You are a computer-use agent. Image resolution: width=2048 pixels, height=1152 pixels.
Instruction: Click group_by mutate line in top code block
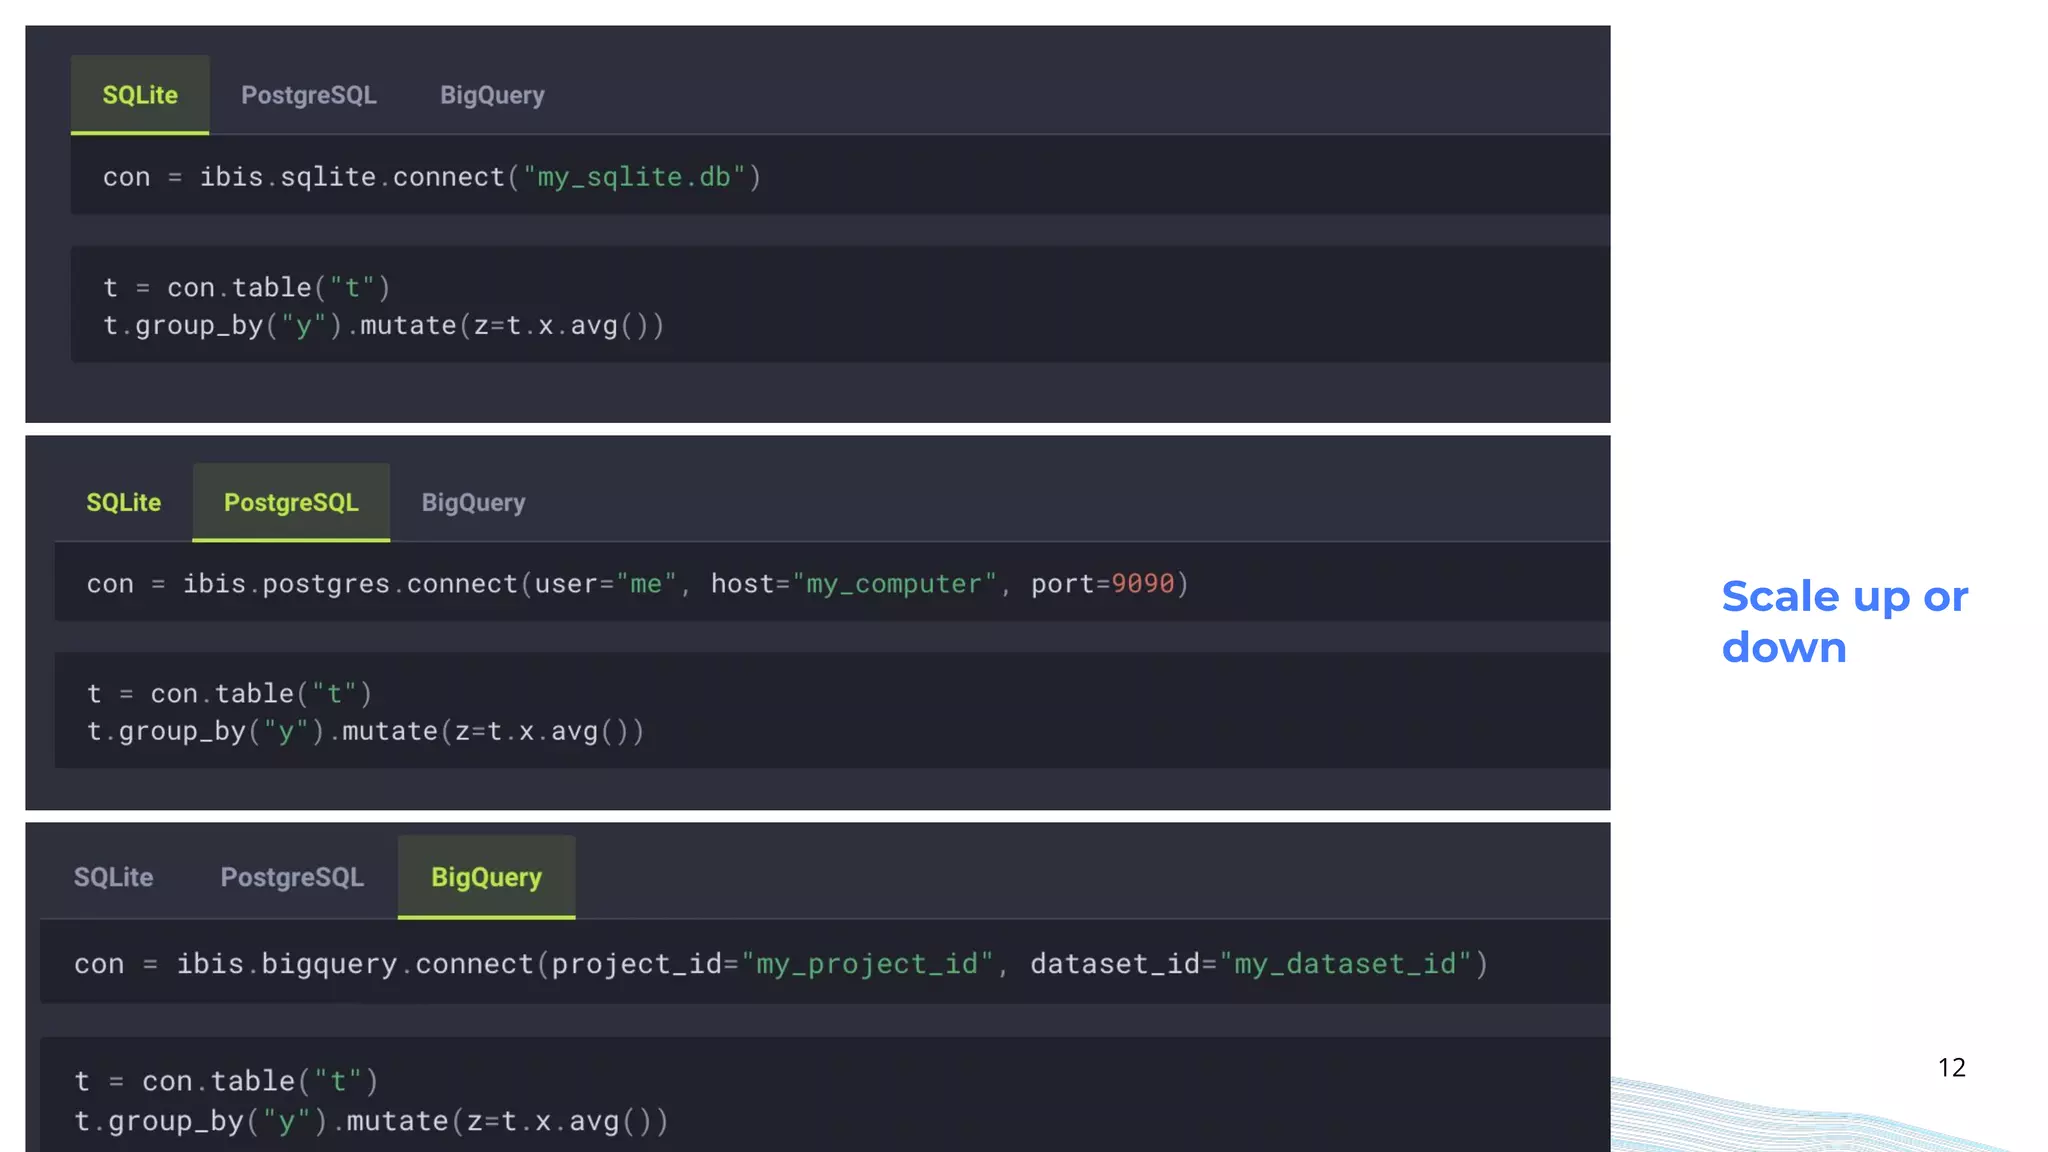click(x=384, y=326)
